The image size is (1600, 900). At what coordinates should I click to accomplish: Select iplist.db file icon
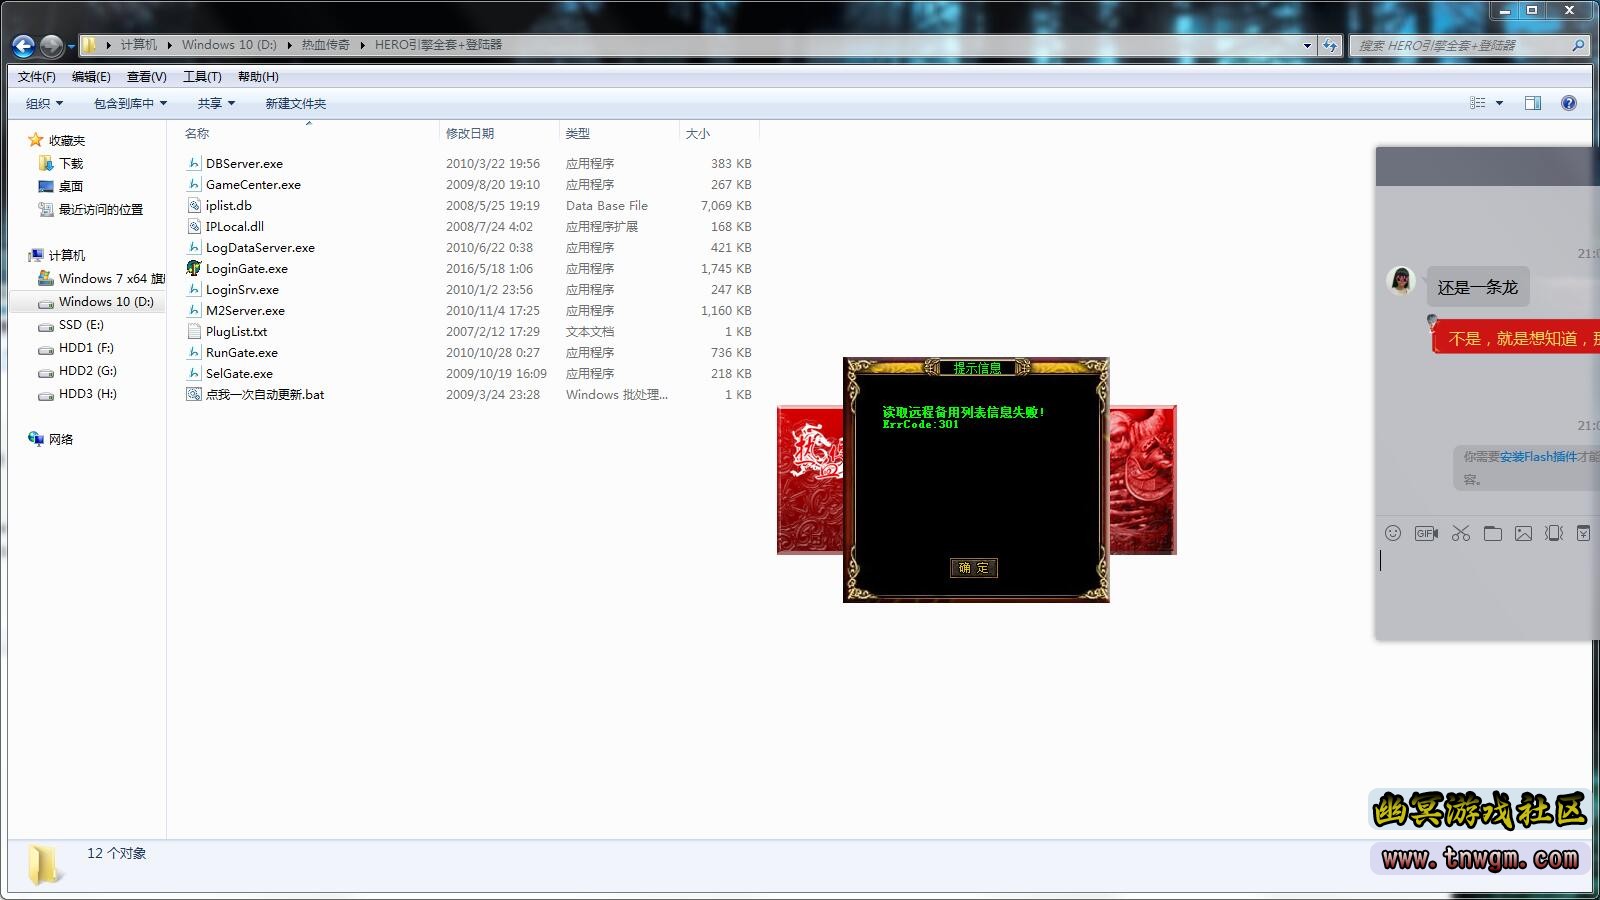194,205
